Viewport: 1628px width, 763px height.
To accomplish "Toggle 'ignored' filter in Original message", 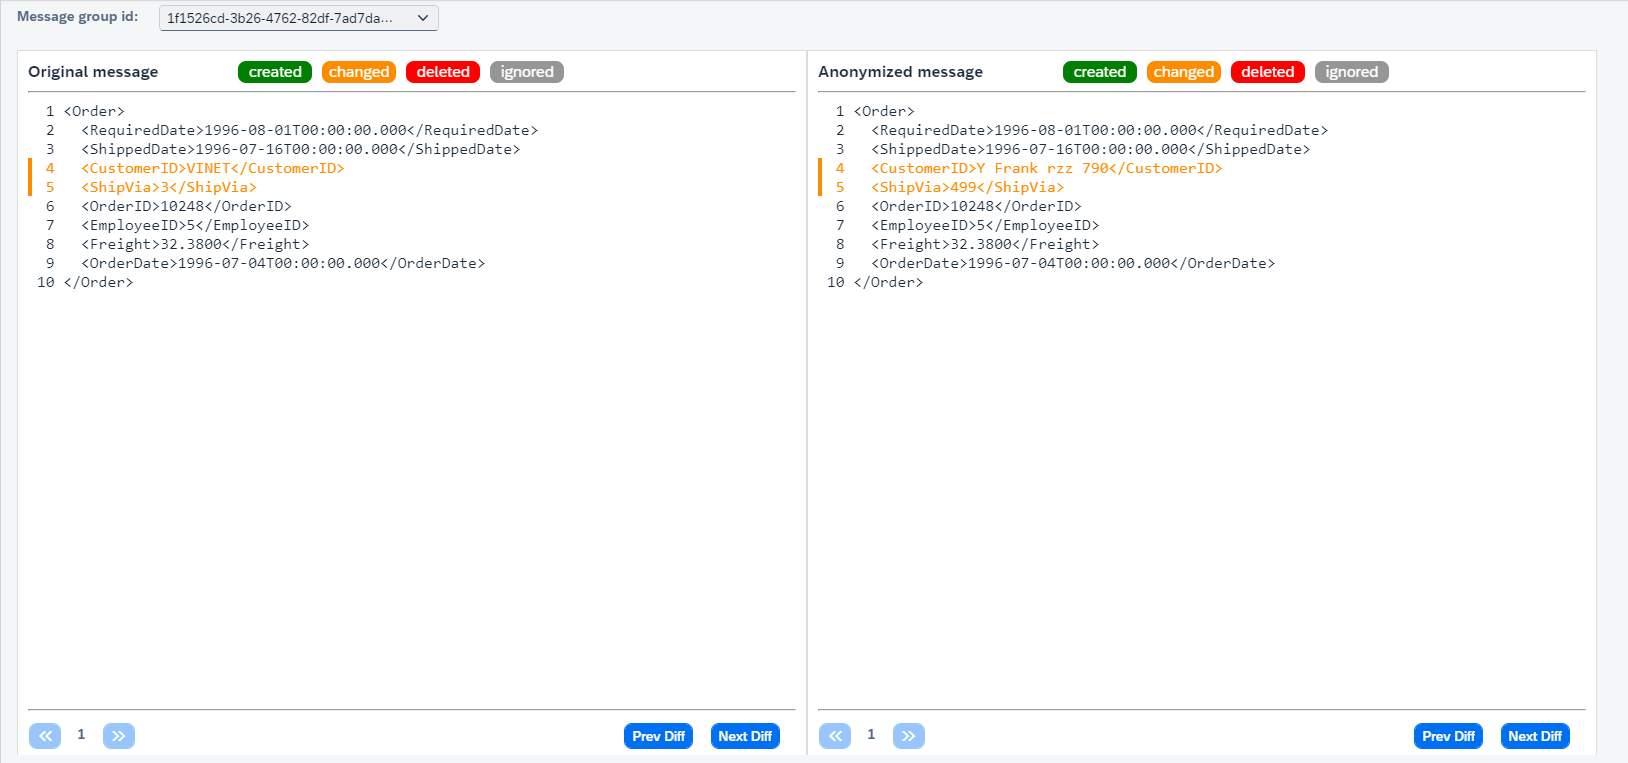I will coord(527,72).
